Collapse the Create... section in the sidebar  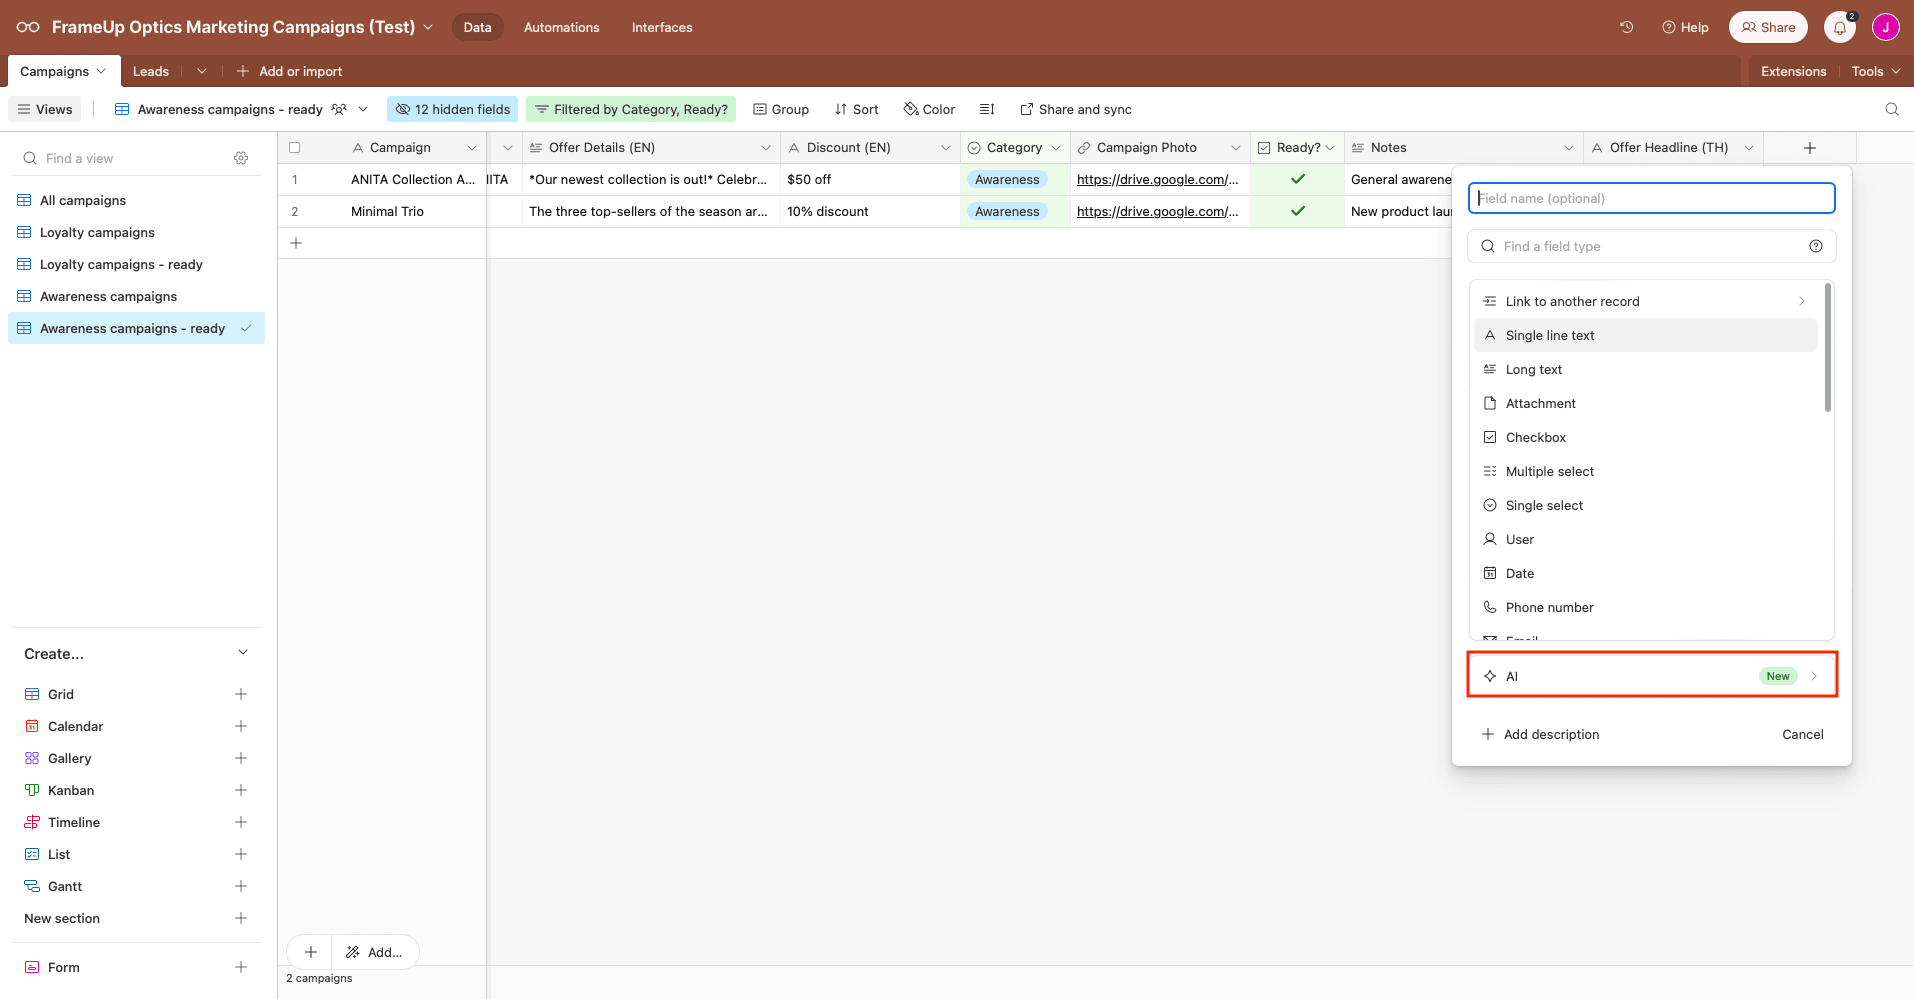[242, 652]
